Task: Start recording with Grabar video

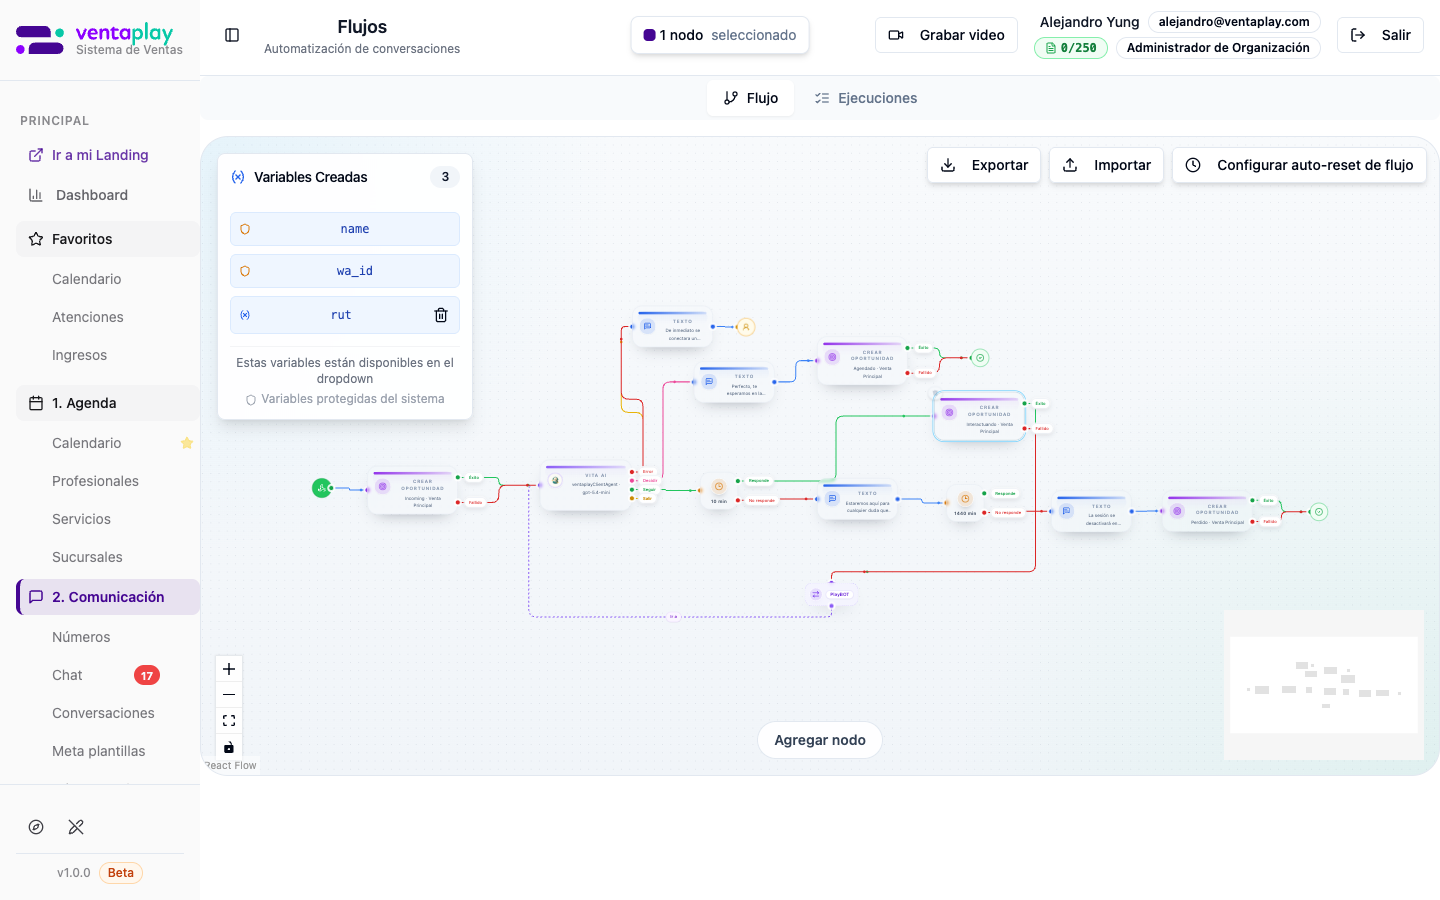Action: pyautogui.click(x=946, y=35)
